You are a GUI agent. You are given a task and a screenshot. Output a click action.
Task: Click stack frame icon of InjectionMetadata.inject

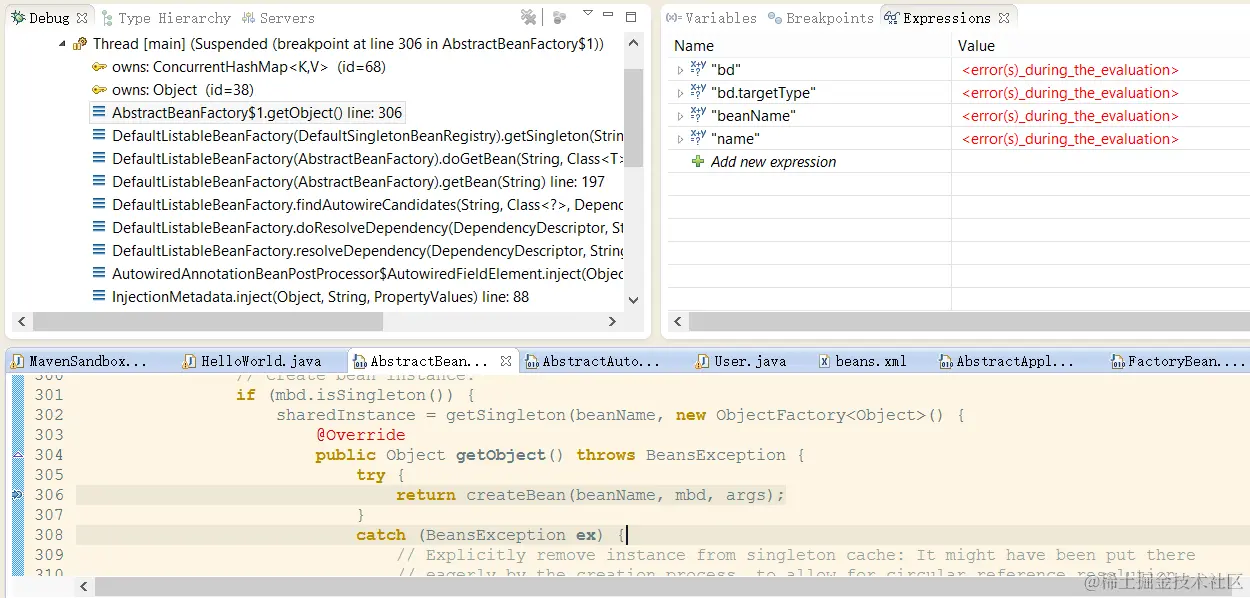click(x=99, y=297)
